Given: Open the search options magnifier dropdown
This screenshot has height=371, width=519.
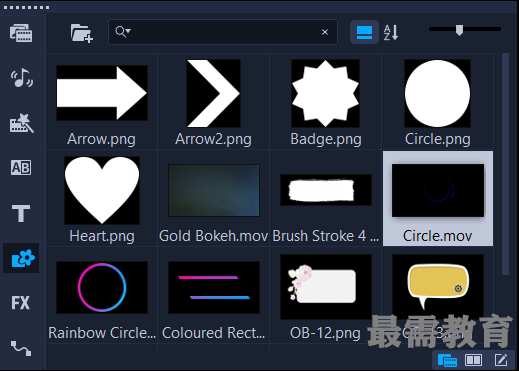Looking at the screenshot, I should 123,32.
